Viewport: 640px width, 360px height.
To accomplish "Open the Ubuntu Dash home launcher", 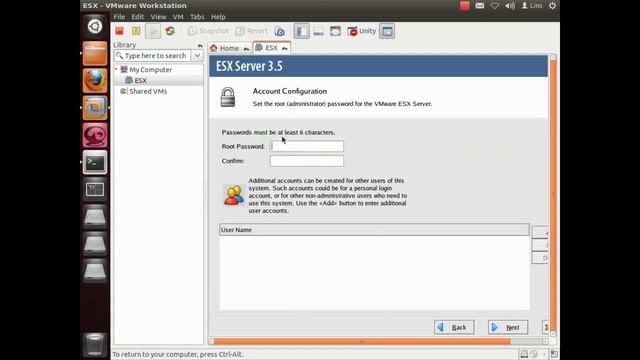I will point(95,26).
